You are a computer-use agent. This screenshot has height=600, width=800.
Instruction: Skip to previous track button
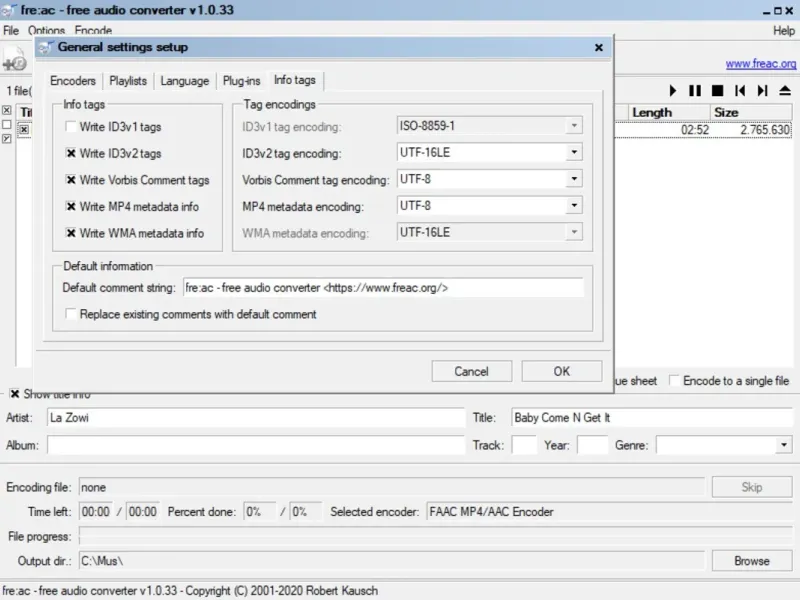pos(740,91)
